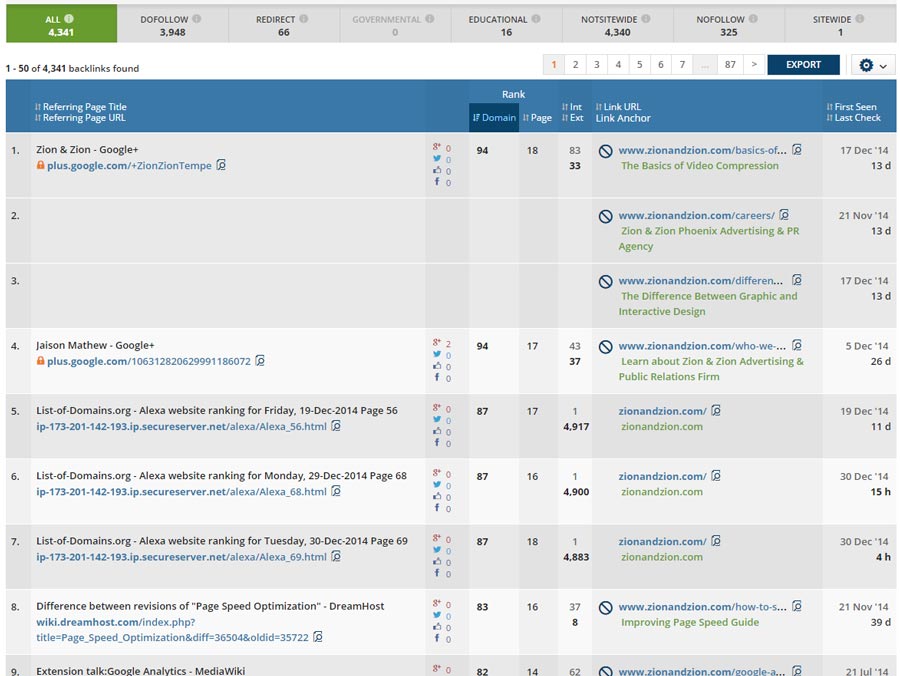900x676 pixels.
Task: Show info tooltip for DOFOLLOW filter
Action: (197, 19)
